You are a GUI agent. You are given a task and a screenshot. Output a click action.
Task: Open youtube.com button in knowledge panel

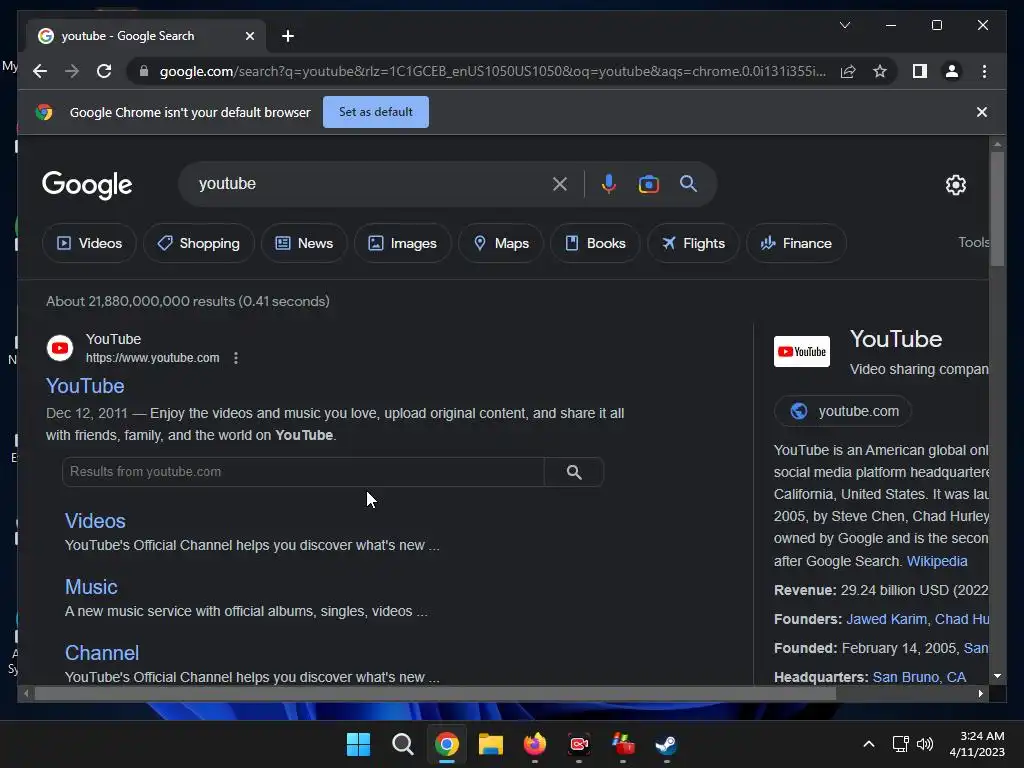pyautogui.click(x=842, y=411)
